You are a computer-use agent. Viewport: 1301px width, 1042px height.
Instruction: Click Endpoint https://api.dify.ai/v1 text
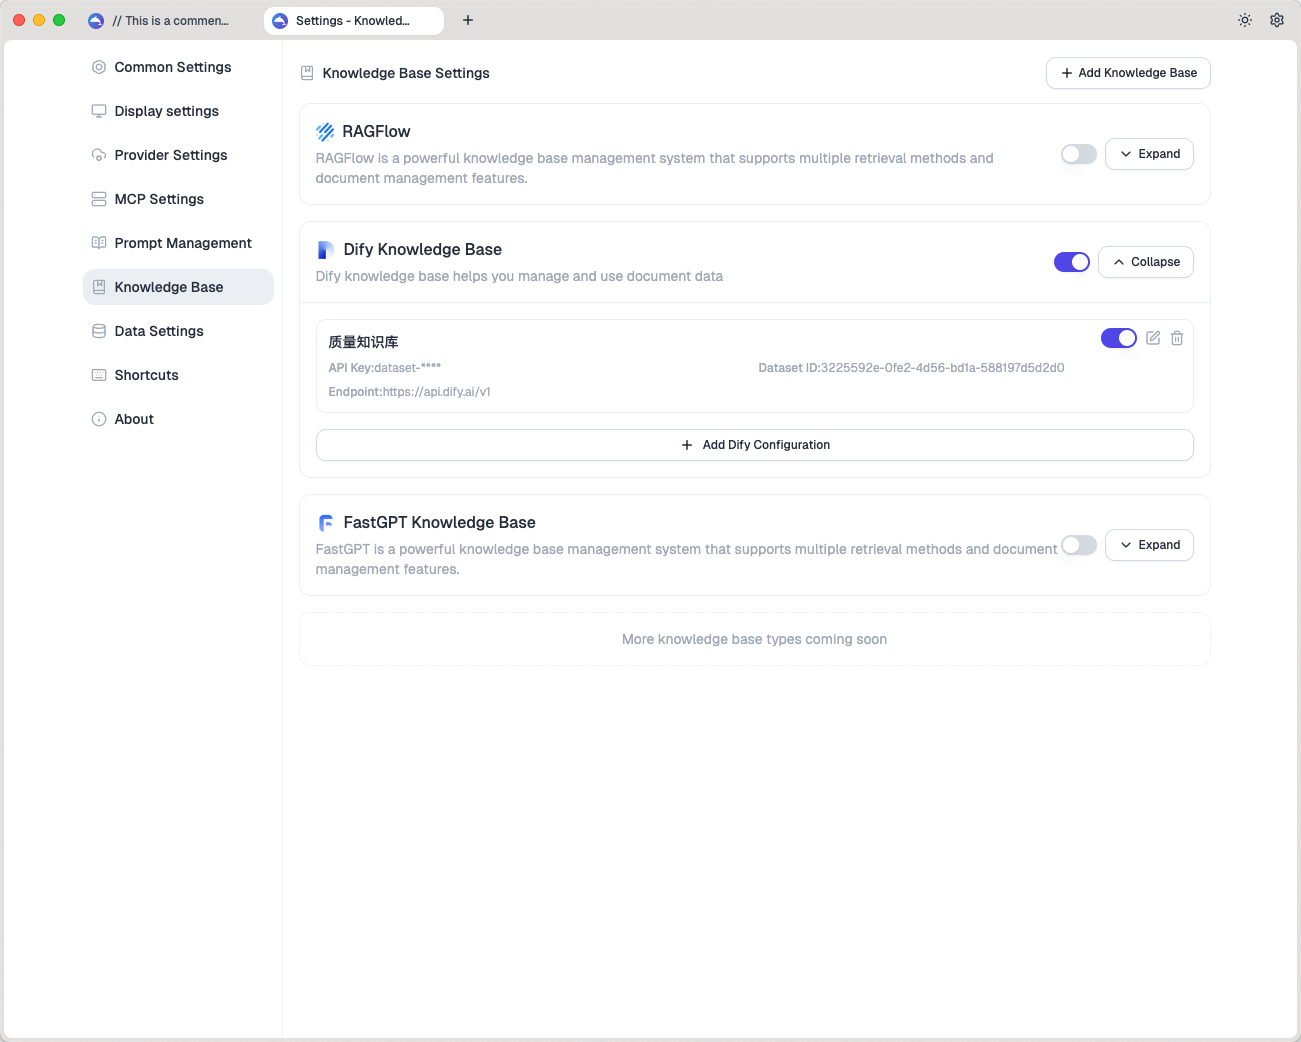409,392
